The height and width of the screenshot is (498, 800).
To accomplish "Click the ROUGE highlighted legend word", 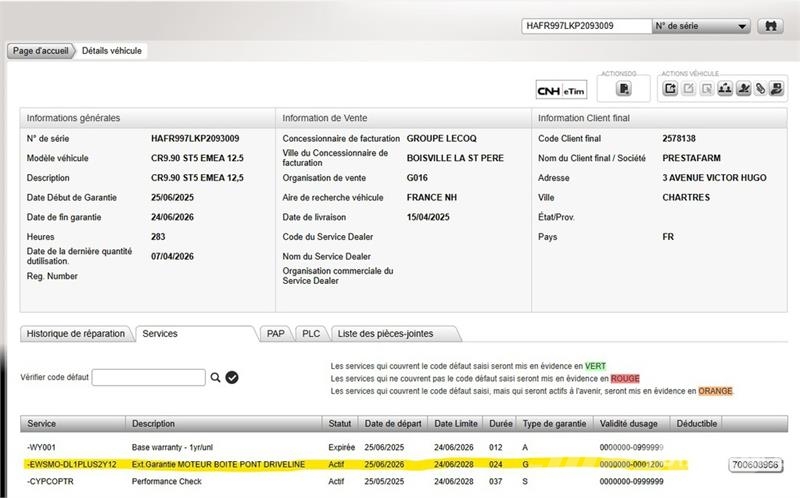I will click(x=625, y=379).
